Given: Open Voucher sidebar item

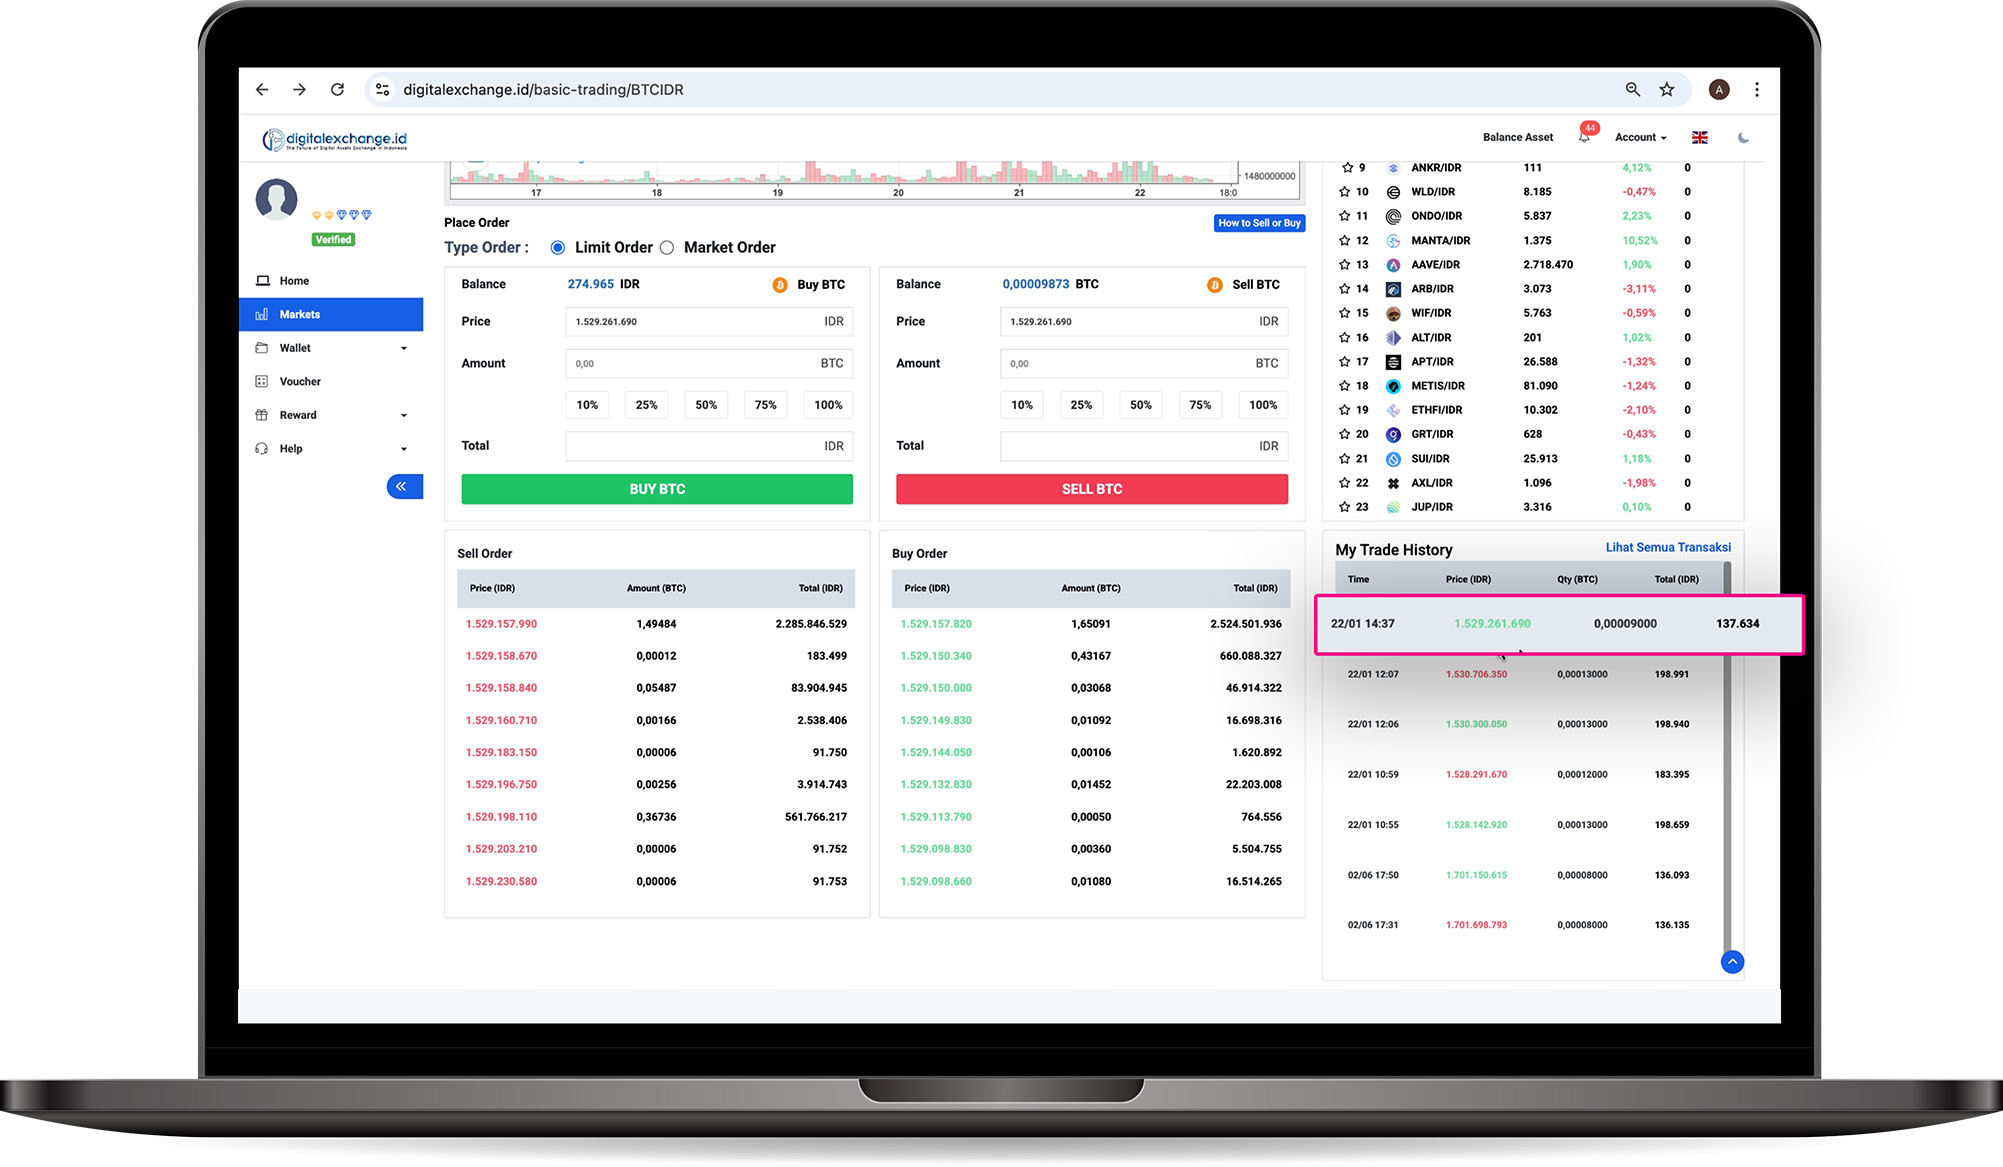Looking at the screenshot, I should tap(300, 382).
